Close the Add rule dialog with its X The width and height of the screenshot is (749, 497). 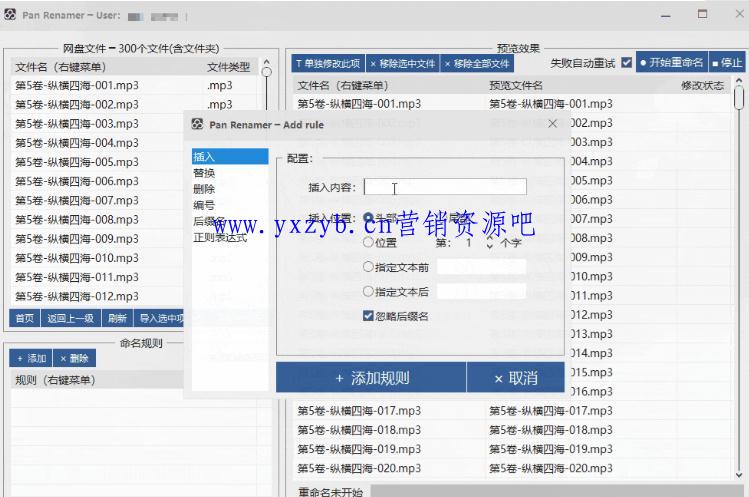click(552, 124)
